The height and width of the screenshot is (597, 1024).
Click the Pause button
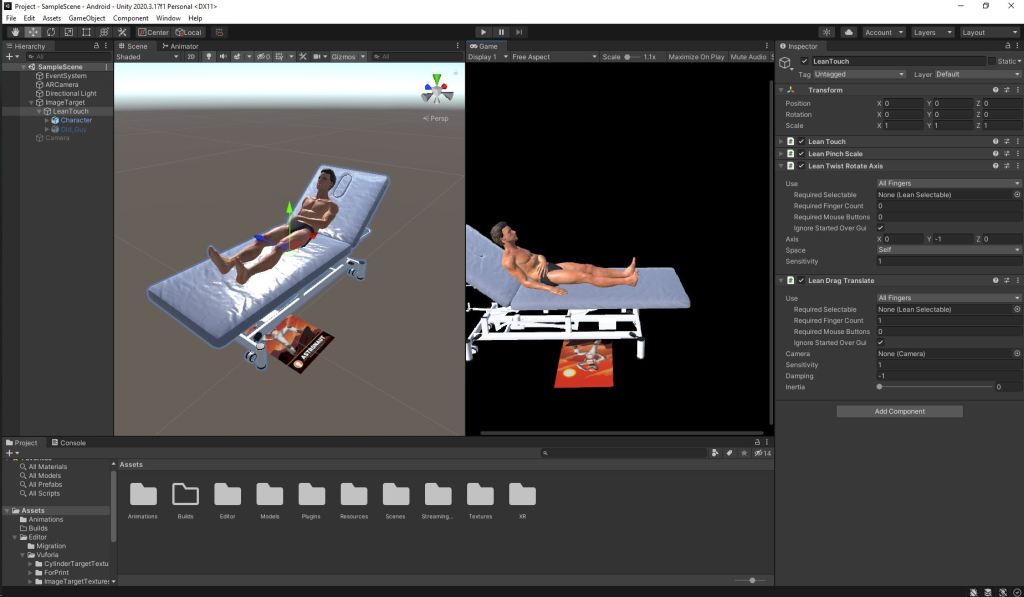point(501,32)
